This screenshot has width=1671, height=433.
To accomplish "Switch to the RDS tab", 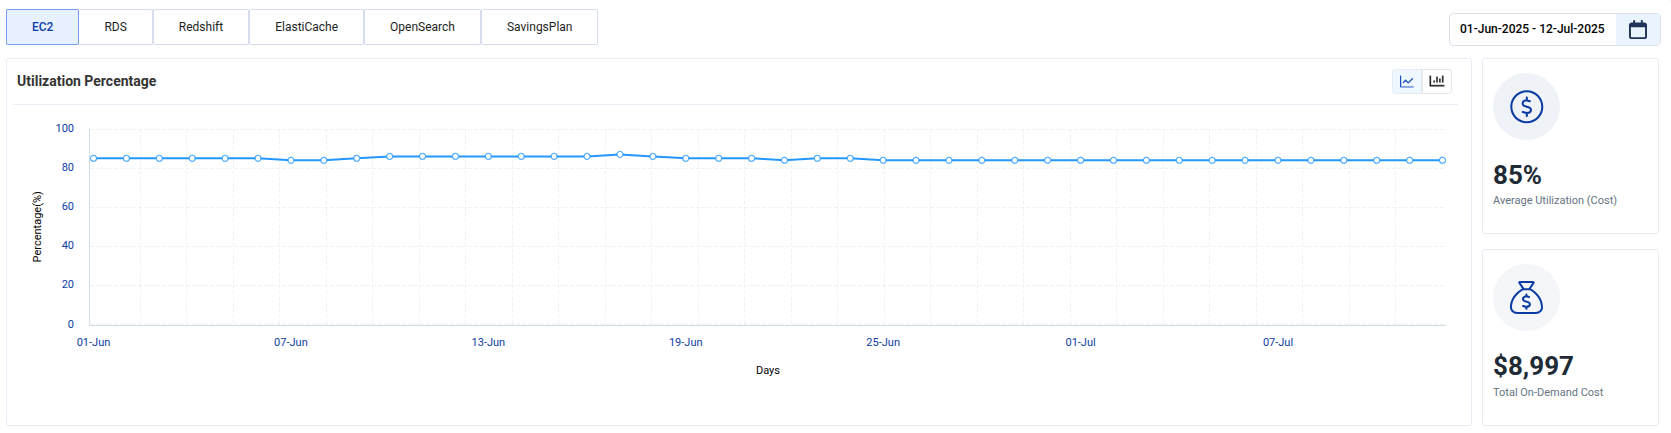I will point(116,27).
